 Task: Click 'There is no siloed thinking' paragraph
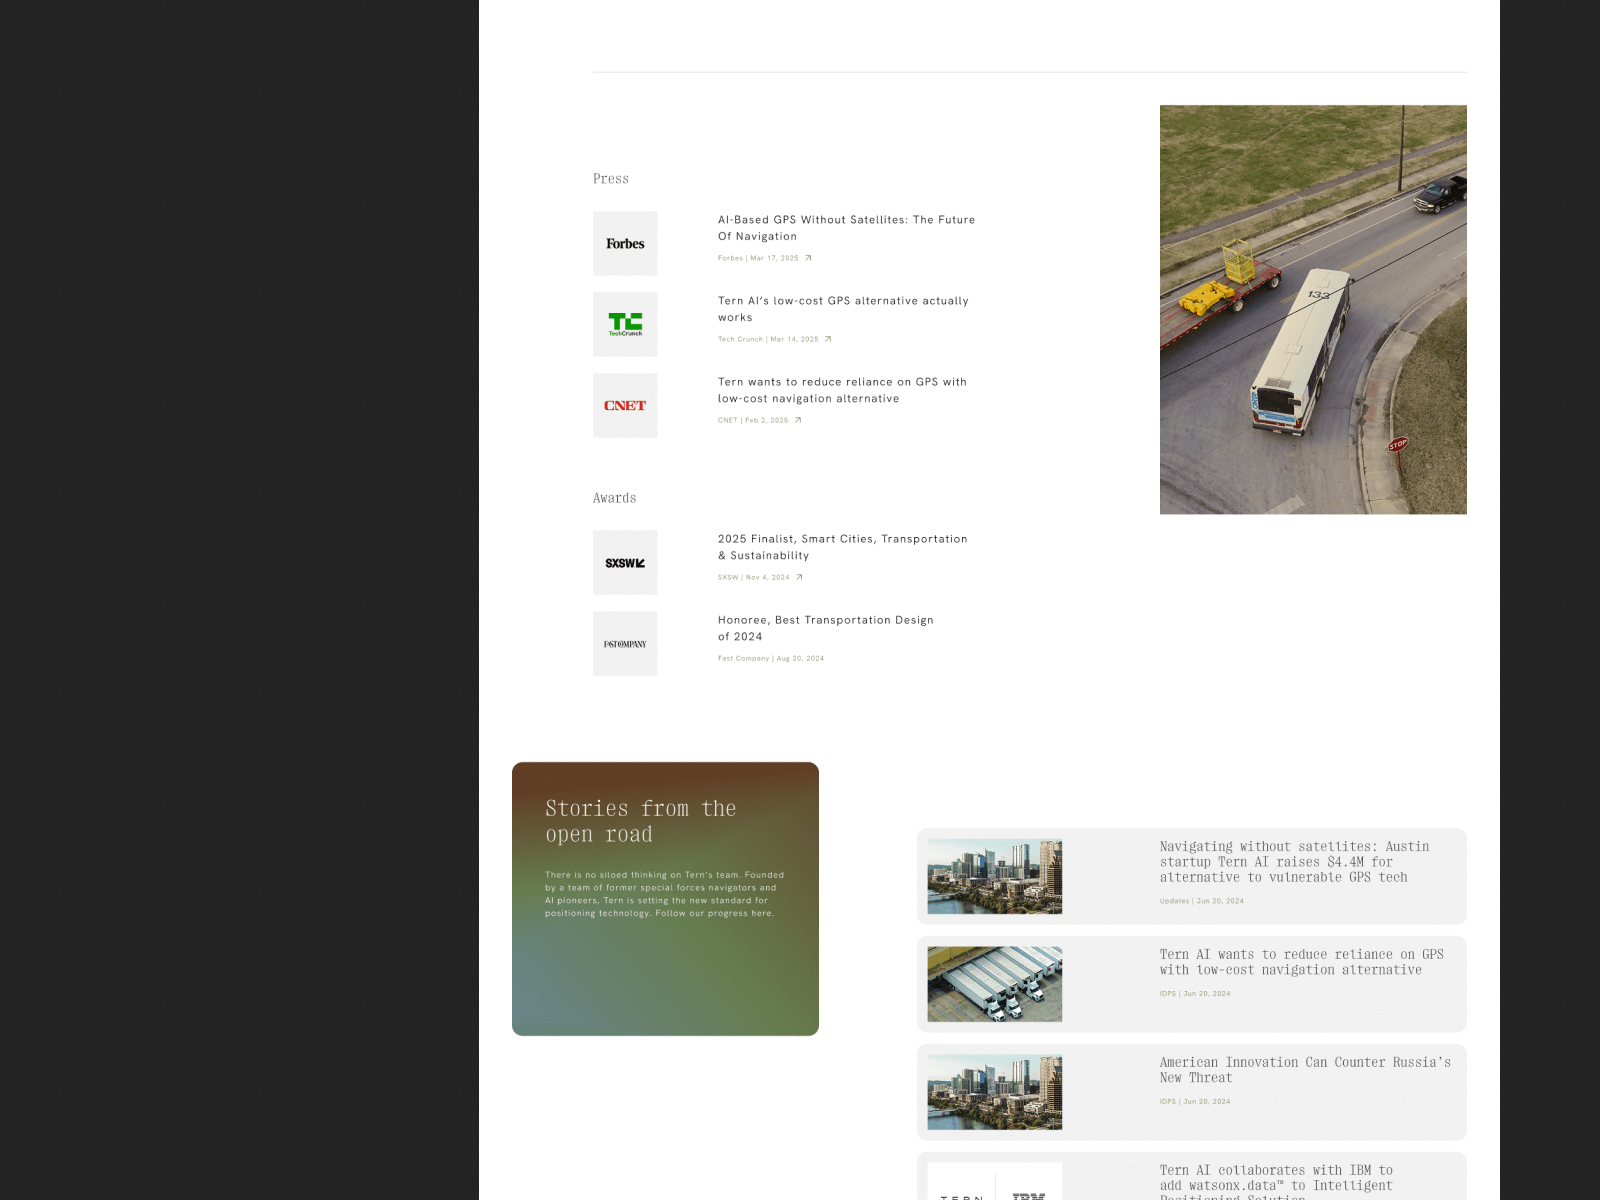tap(665, 894)
